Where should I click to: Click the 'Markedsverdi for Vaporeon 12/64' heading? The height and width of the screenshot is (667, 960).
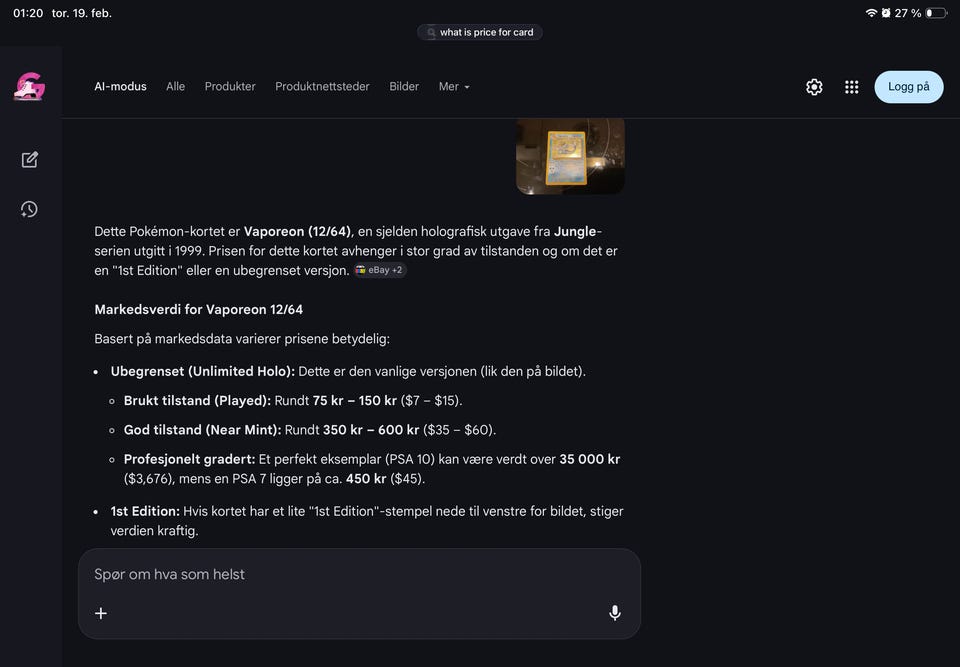coord(198,309)
